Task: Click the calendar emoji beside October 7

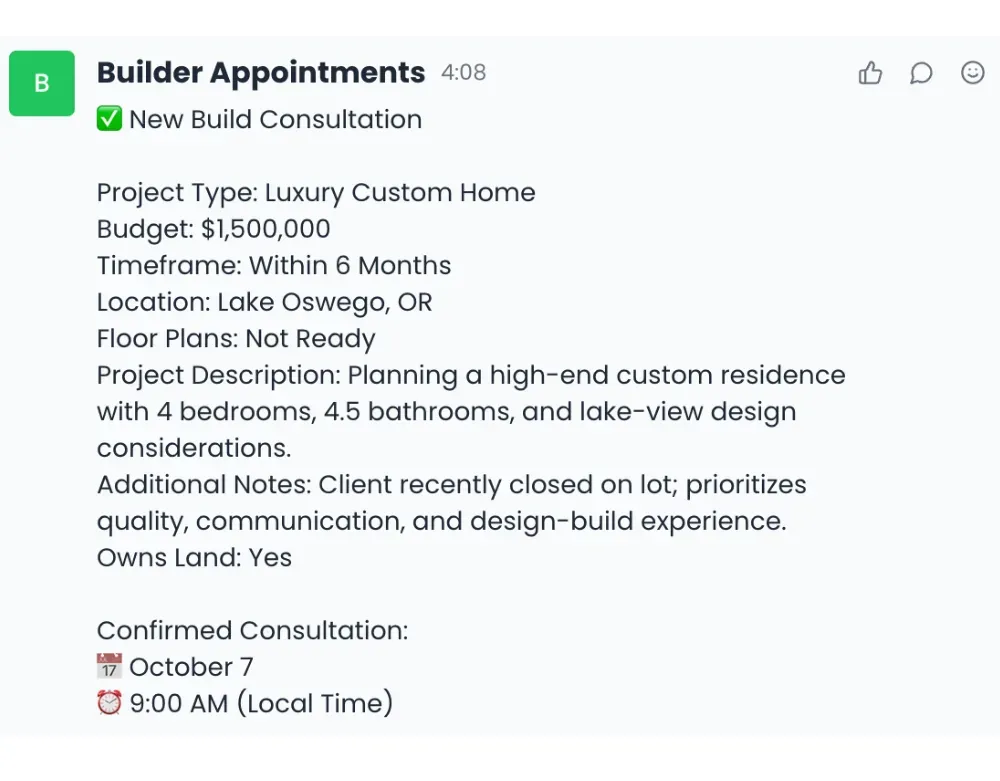Action: point(109,667)
